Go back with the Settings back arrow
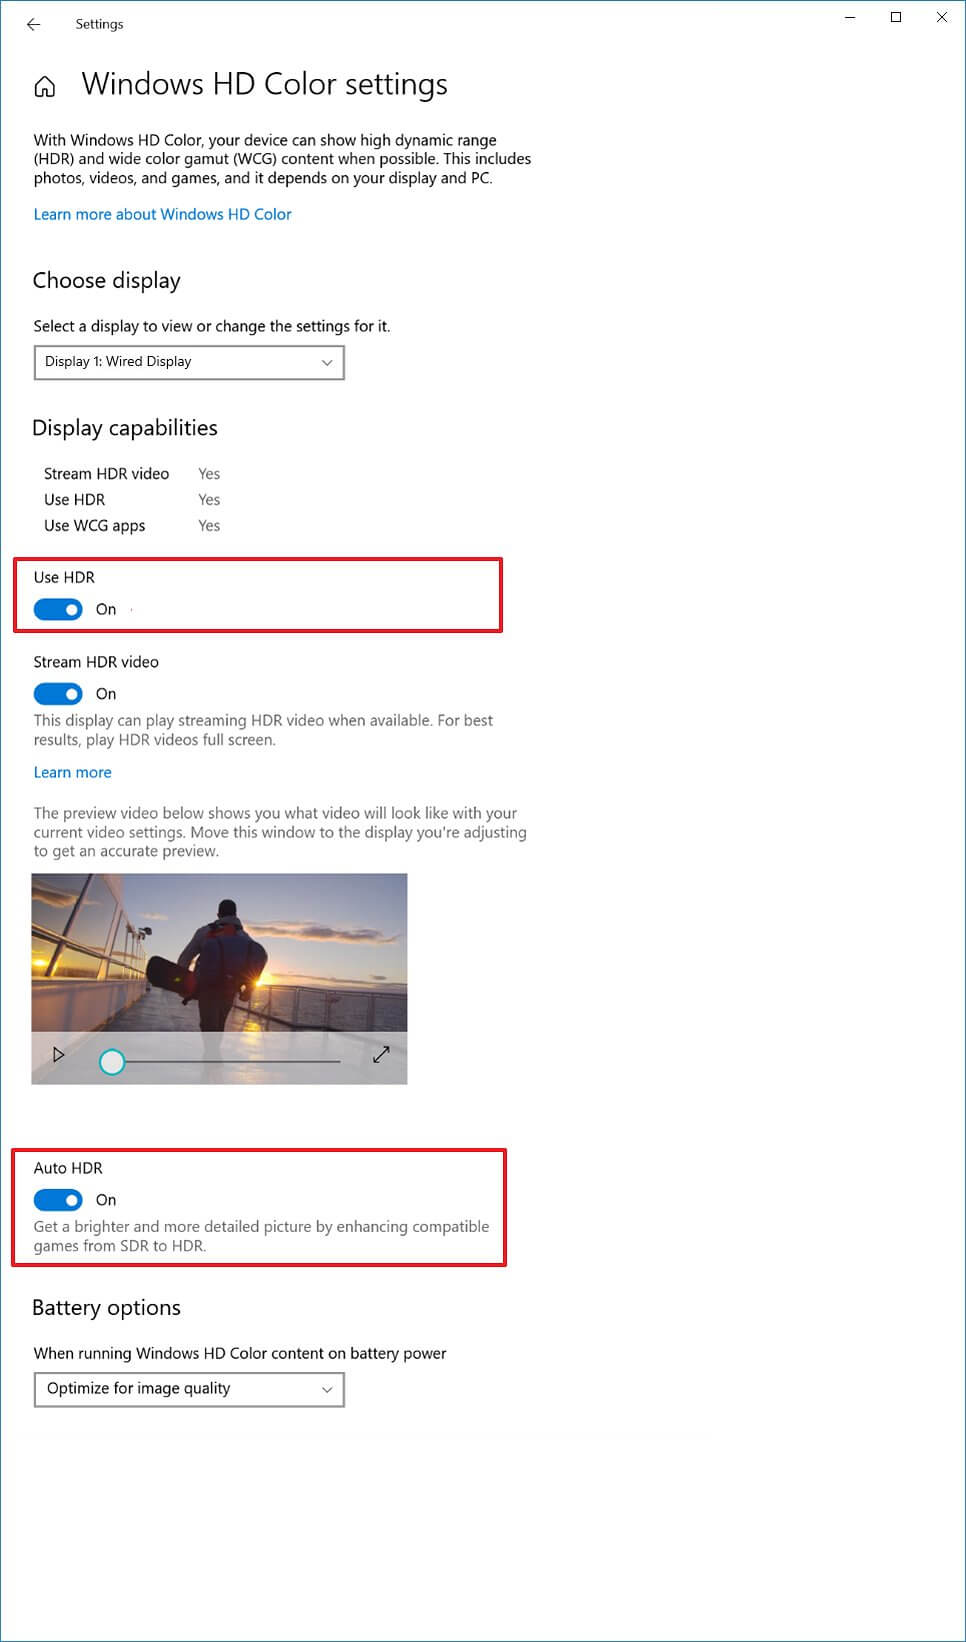This screenshot has height=1642, width=966. point(33,24)
